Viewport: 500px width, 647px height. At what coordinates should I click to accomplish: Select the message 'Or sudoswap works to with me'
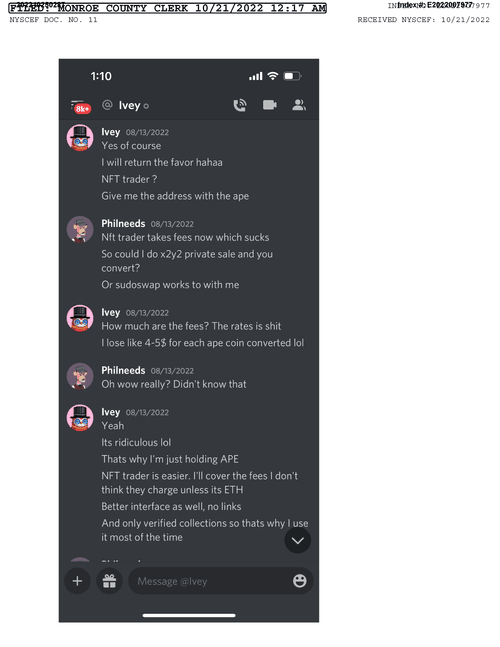[170, 285]
